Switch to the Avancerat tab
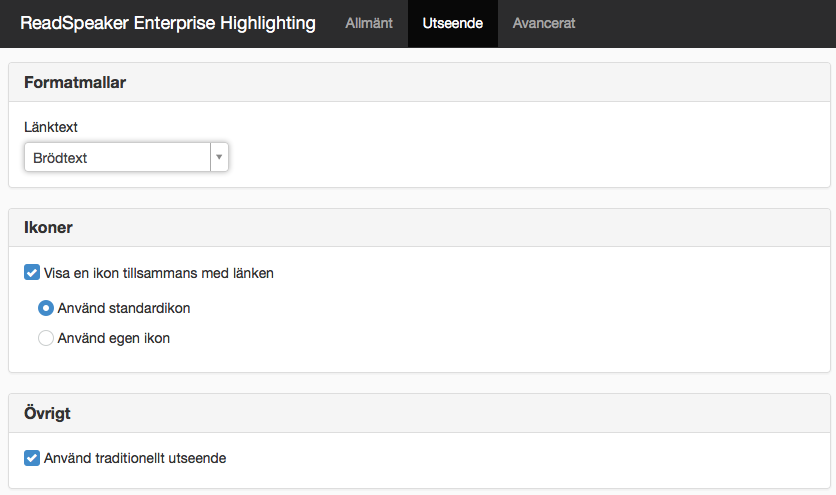The width and height of the screenshot is (836, 495). [544, 23]
